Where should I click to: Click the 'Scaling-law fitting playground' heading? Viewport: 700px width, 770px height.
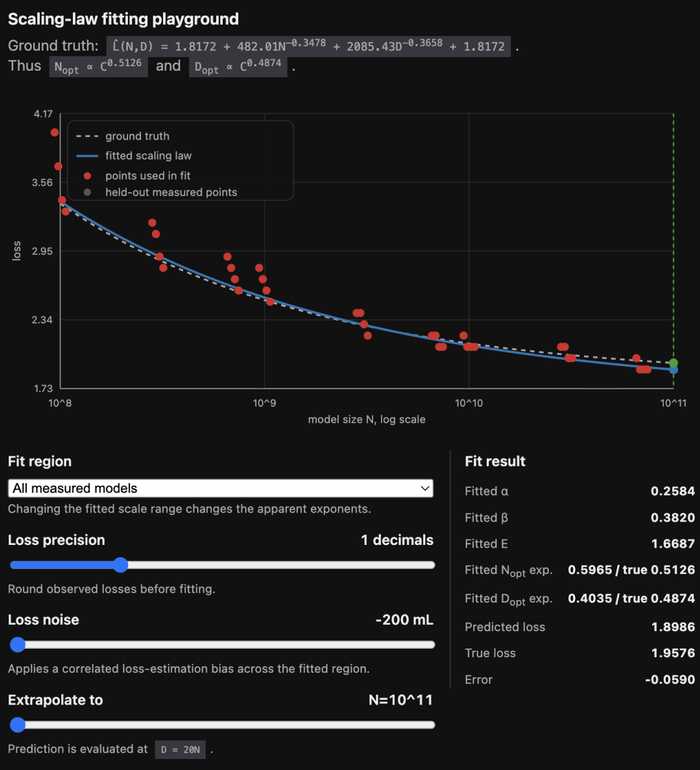(x=123, y=19)
